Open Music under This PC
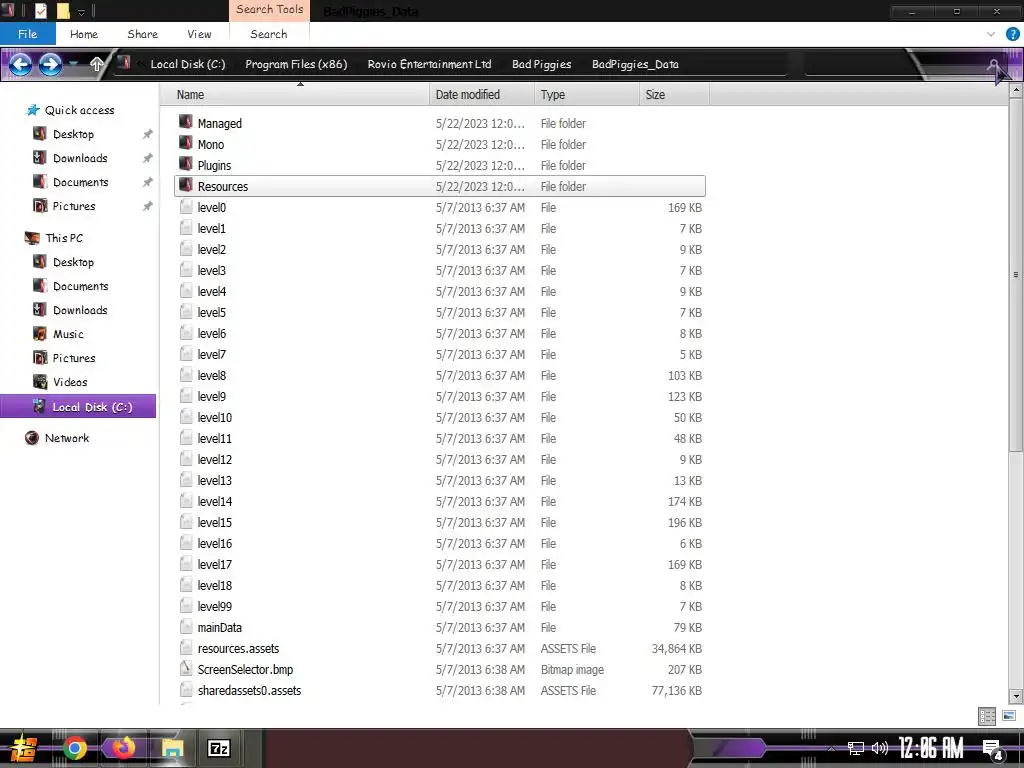 click(68, 334)
